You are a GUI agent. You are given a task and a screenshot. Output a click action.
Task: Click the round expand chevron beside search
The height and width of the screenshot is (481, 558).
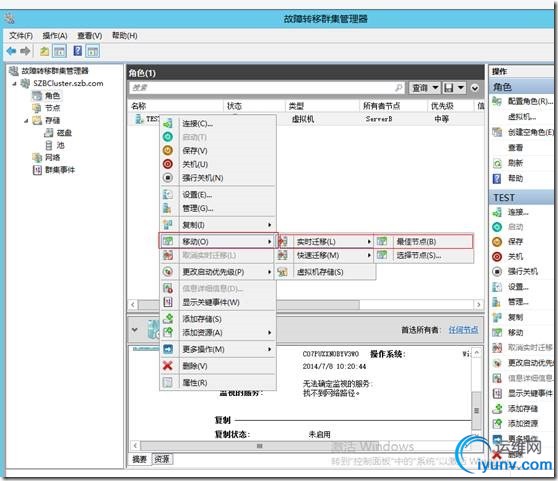click(x=475, y=88)
